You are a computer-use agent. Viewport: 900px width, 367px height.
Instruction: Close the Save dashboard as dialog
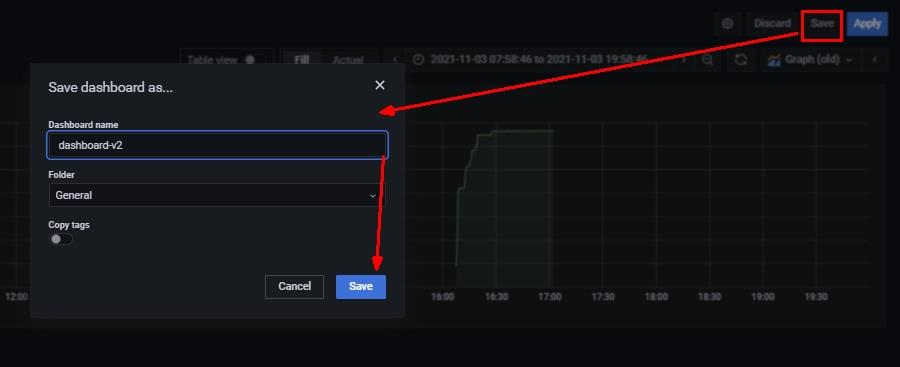click(x=379, y=85)
